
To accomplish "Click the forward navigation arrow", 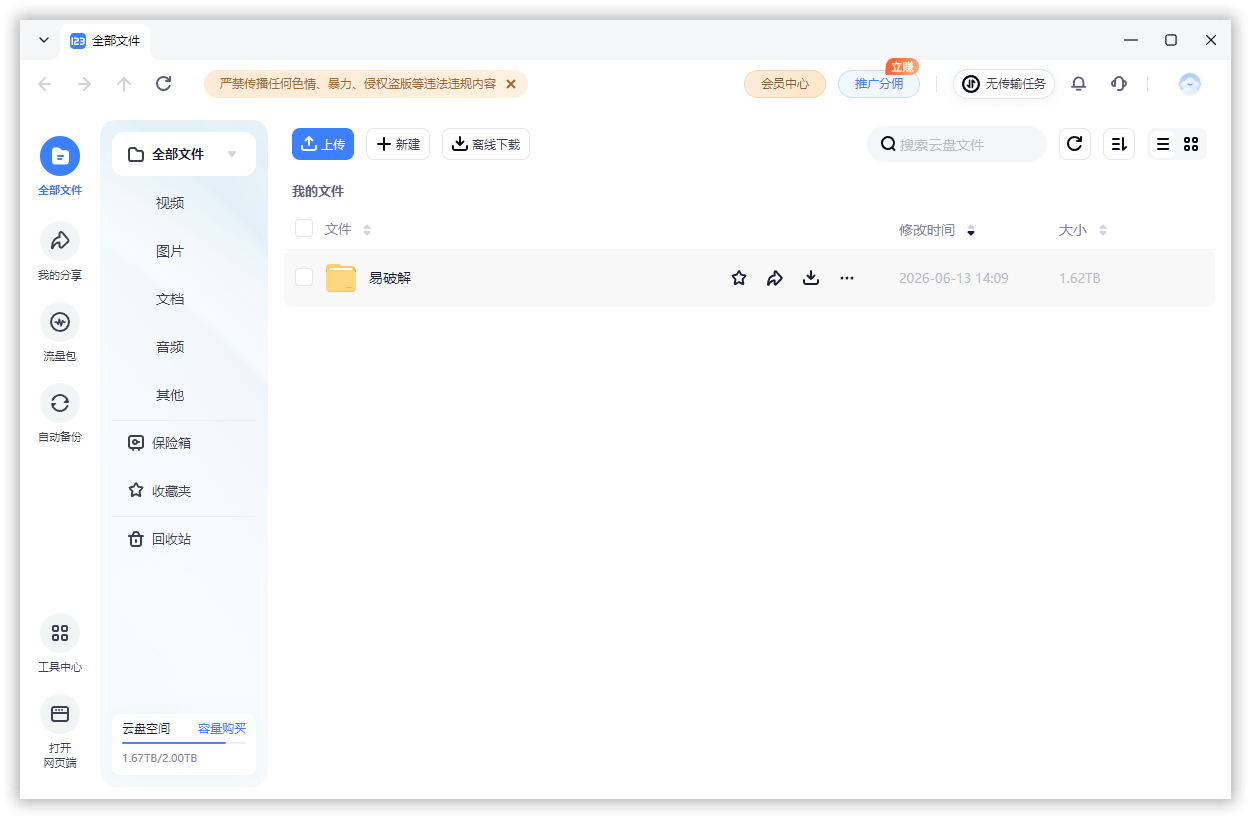I will (85, 84).
